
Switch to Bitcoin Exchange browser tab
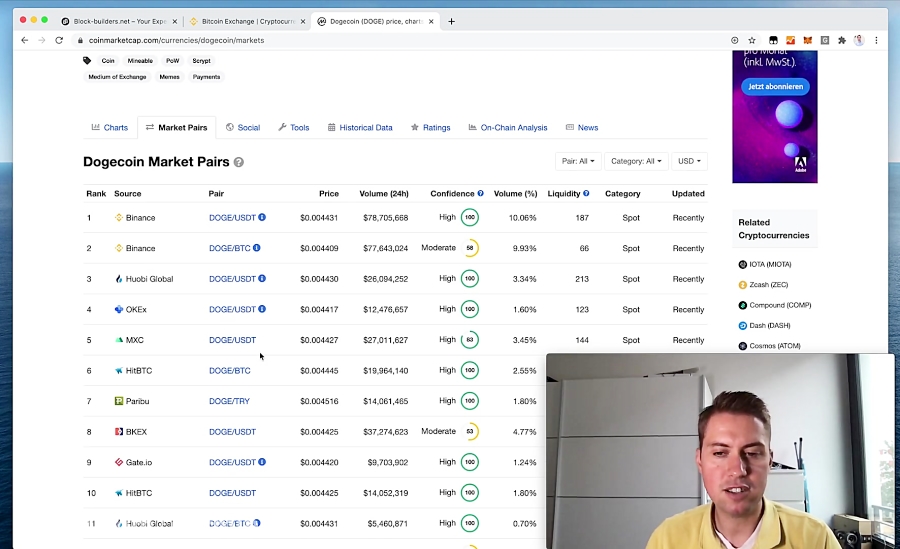point(247,21)
